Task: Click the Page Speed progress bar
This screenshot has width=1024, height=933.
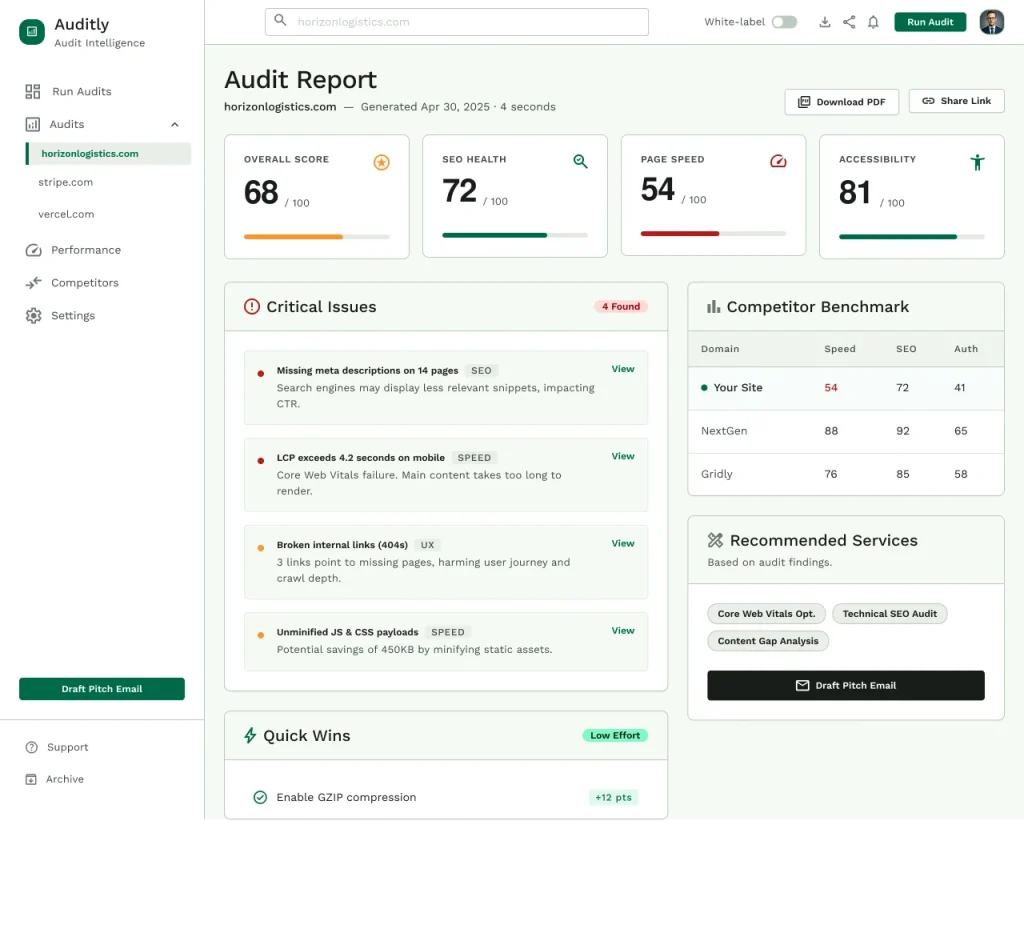Action: (x=713, y=233)
